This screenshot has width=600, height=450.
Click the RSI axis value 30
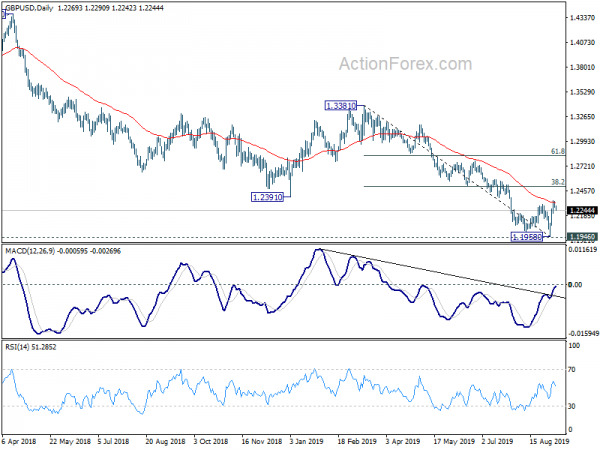point(572,406)
